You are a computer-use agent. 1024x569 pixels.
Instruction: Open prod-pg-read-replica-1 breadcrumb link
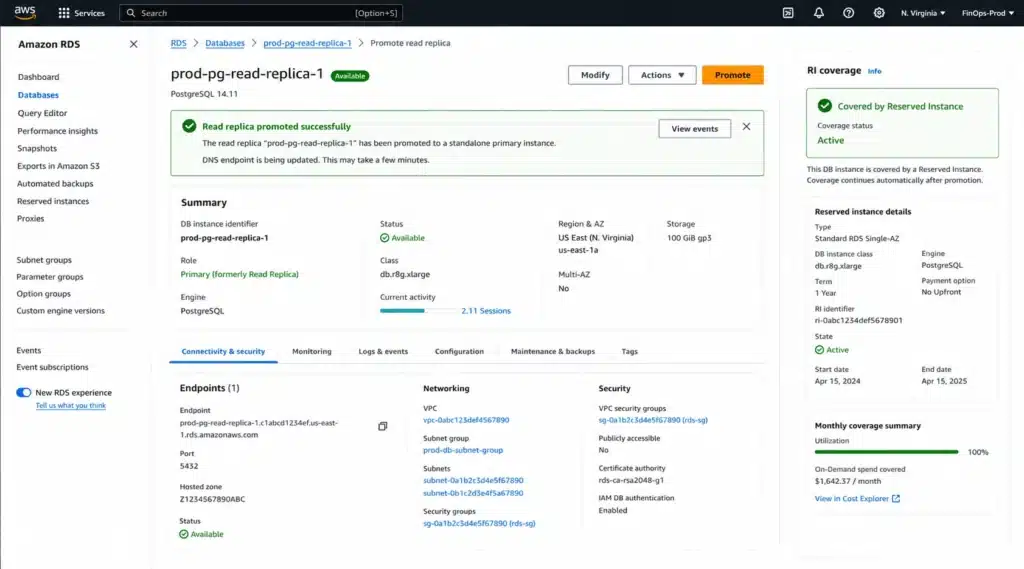[x=307, y=43]
